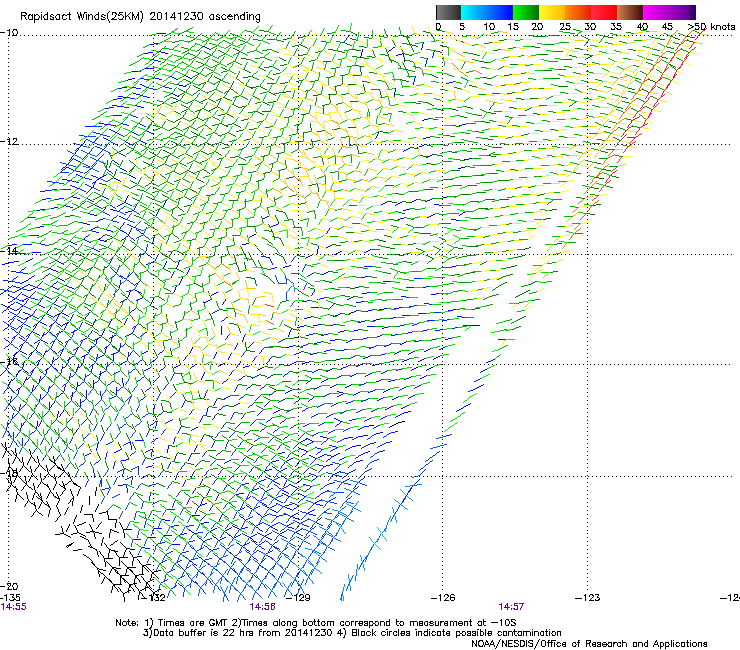Click the '-20' latitude axis label
Image resolution: width=740 pixels, height=650 pixels.
(9, 586)
